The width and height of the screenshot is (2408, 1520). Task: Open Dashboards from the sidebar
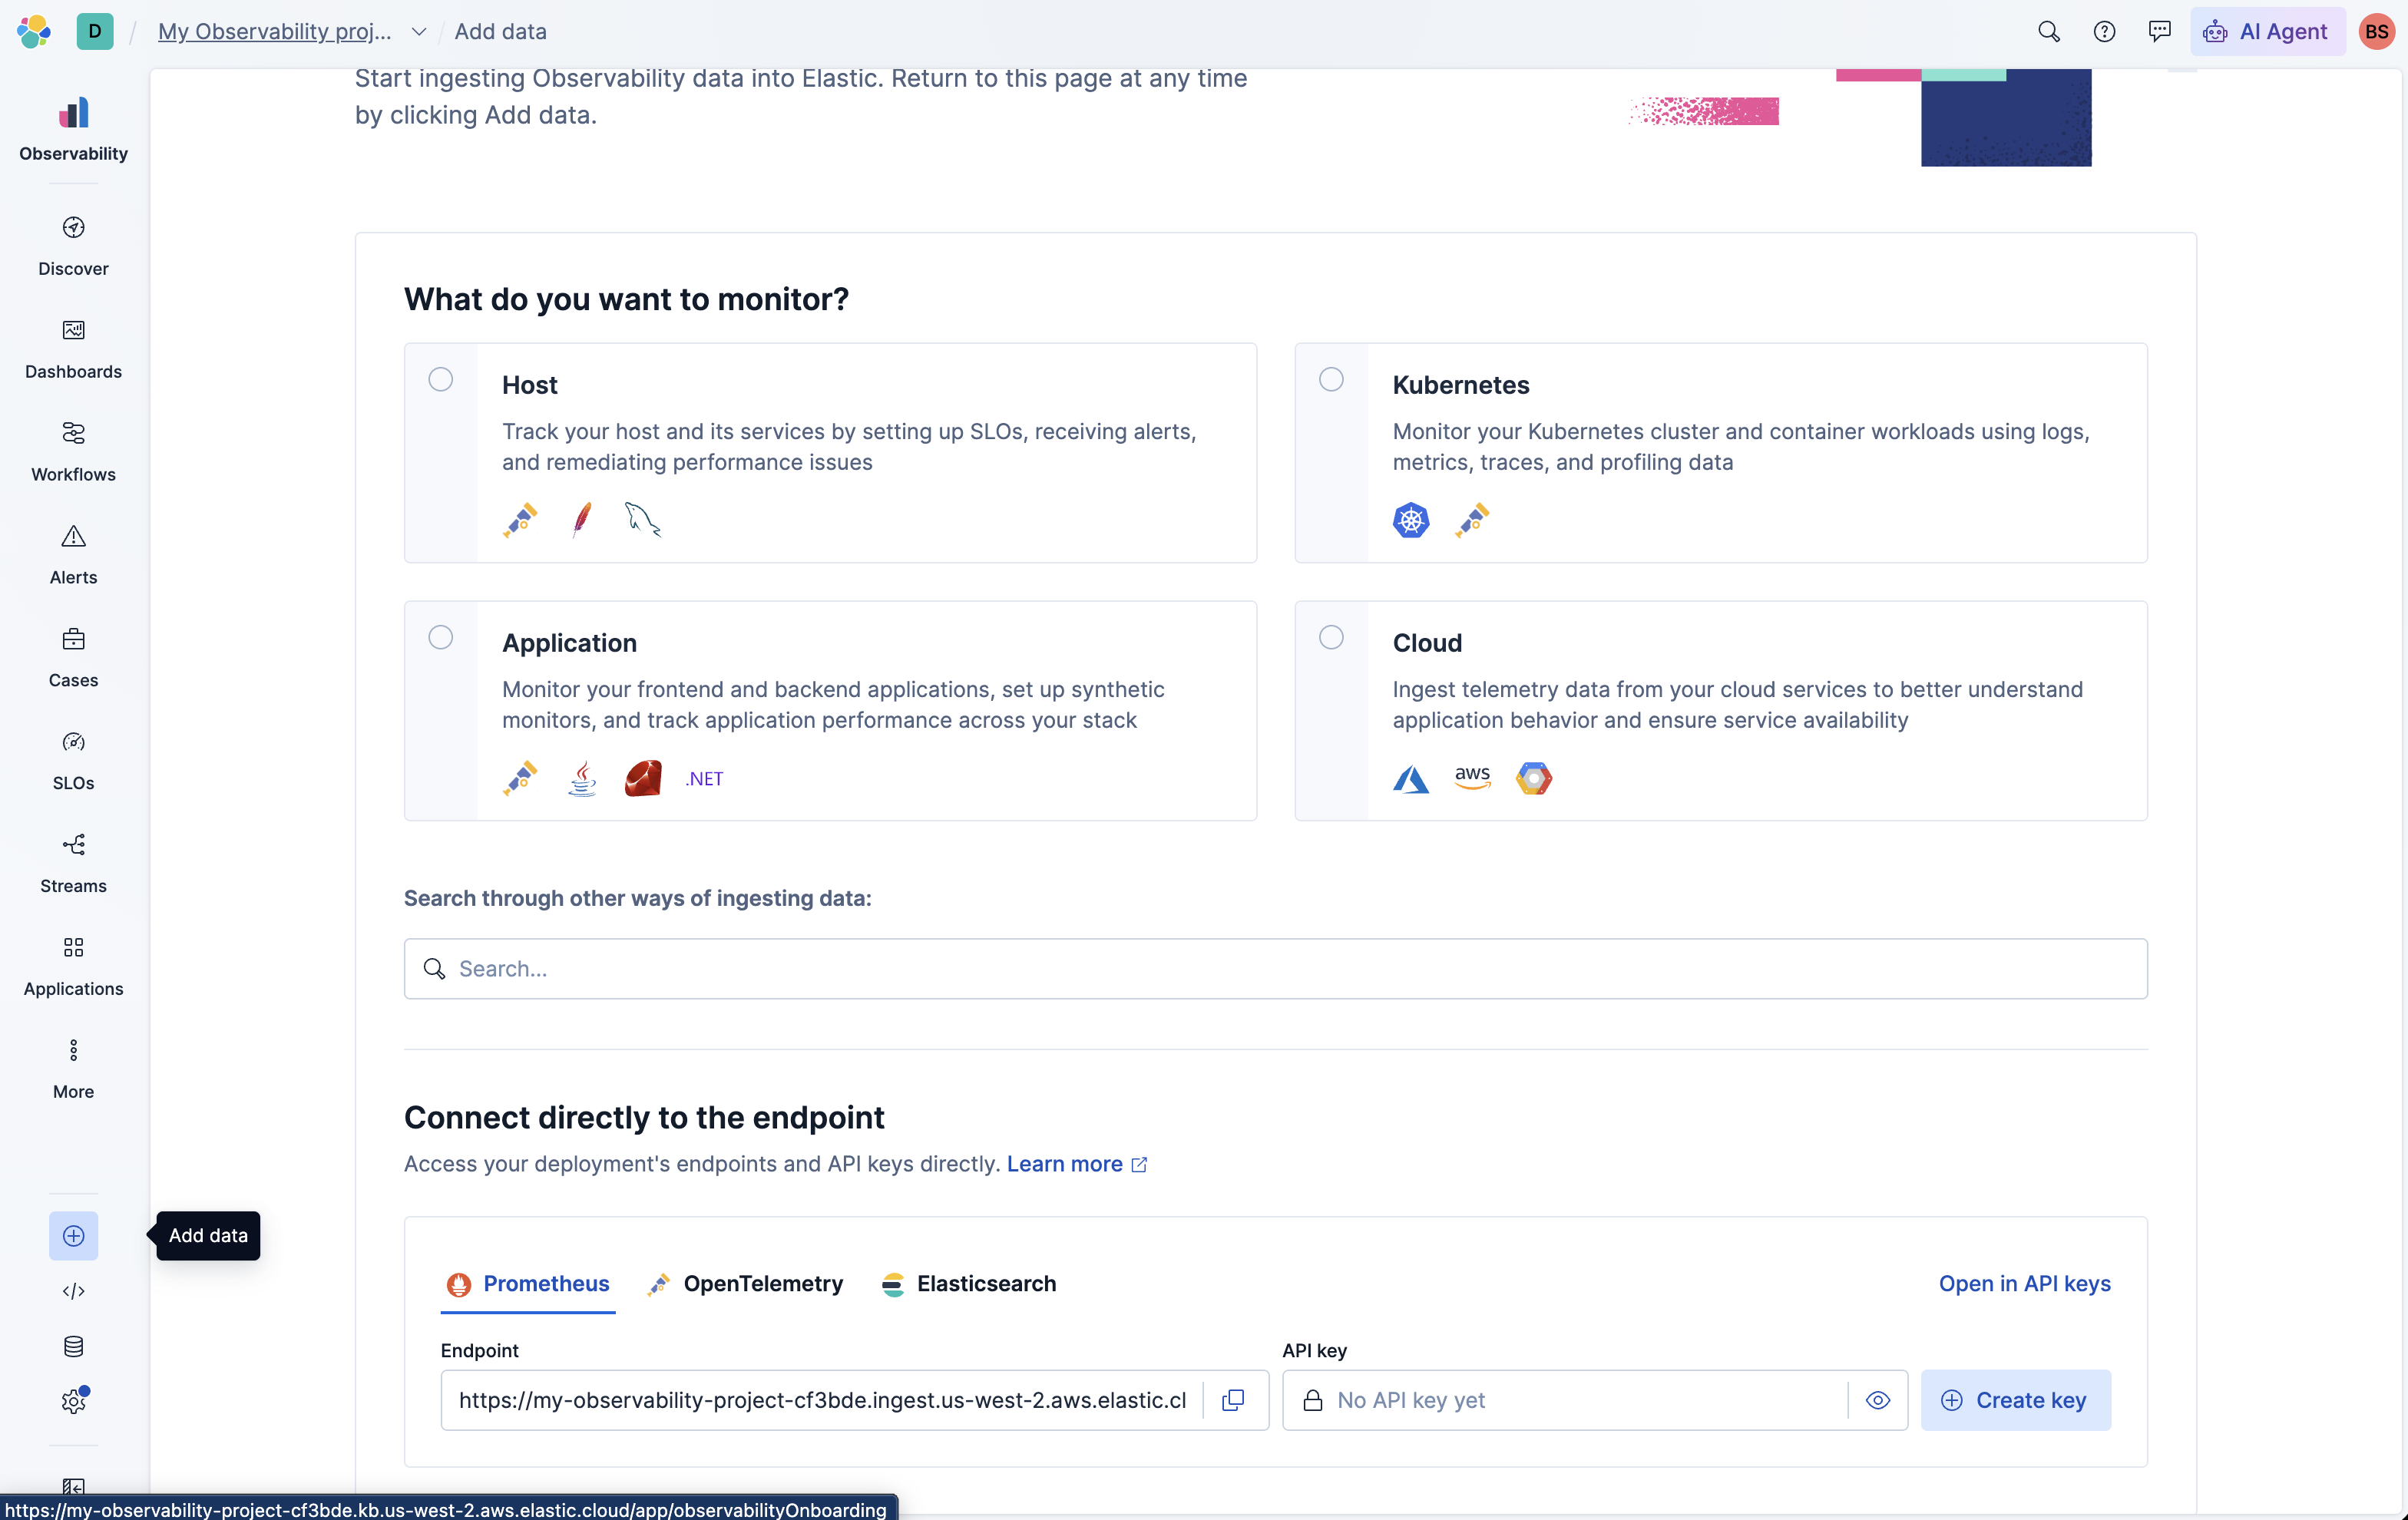tap(73, 349)
